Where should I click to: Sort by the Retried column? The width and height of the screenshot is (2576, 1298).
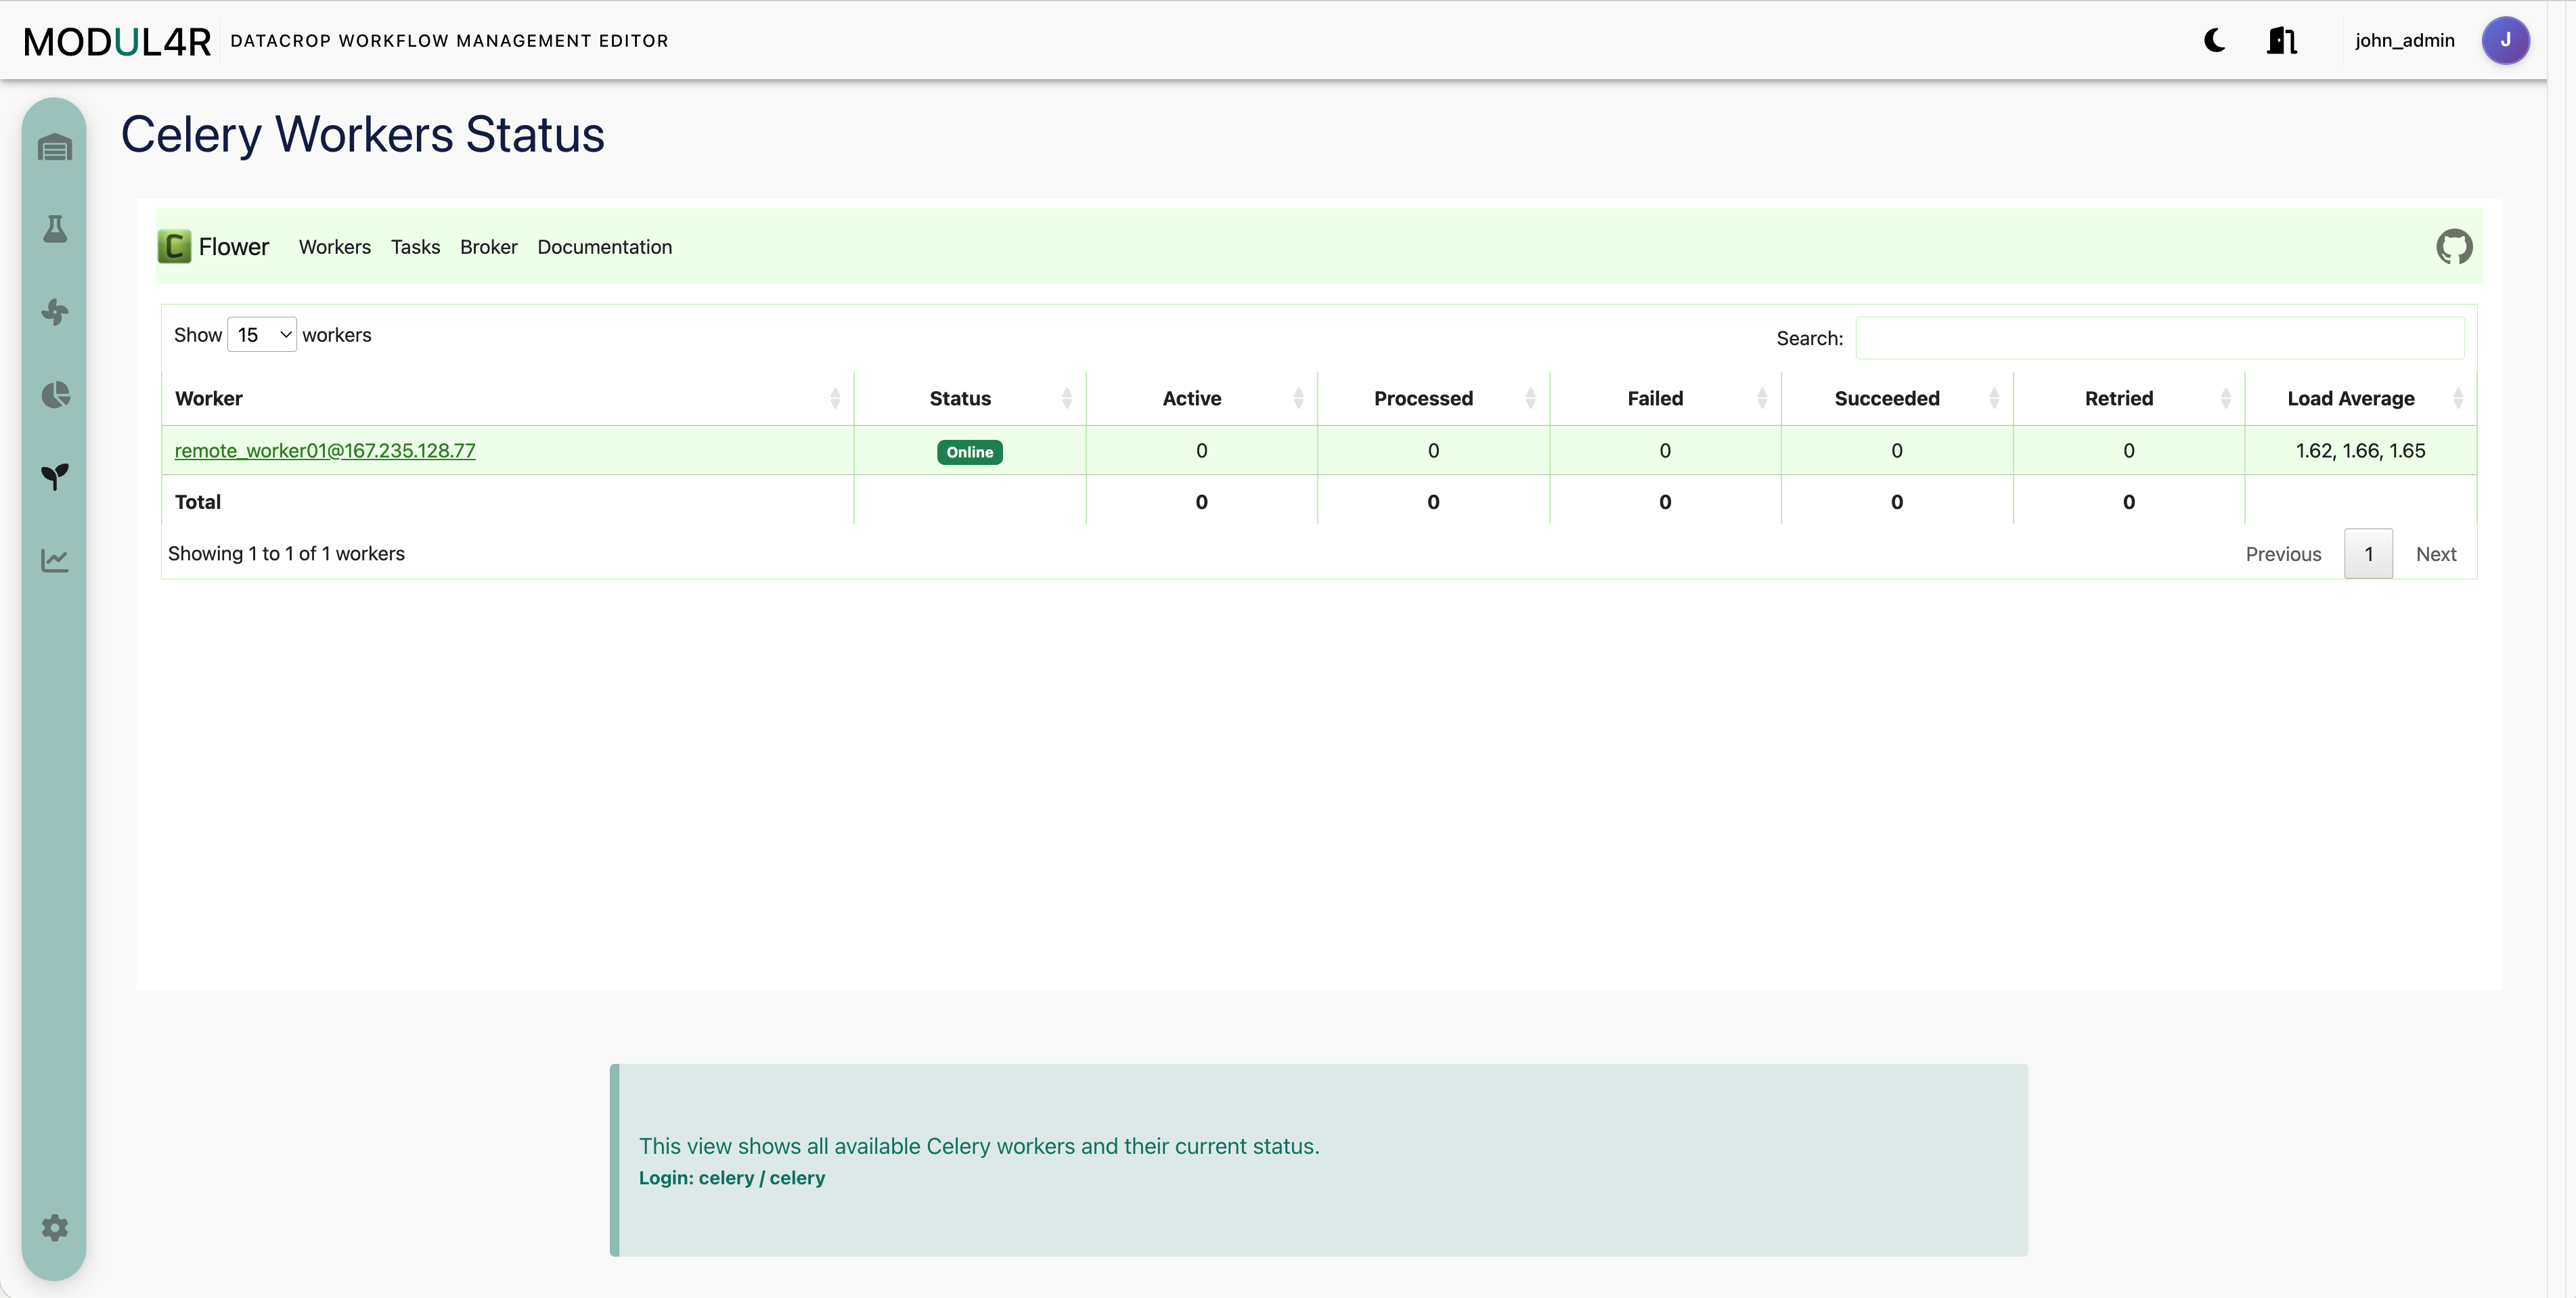pos(2129,398)
